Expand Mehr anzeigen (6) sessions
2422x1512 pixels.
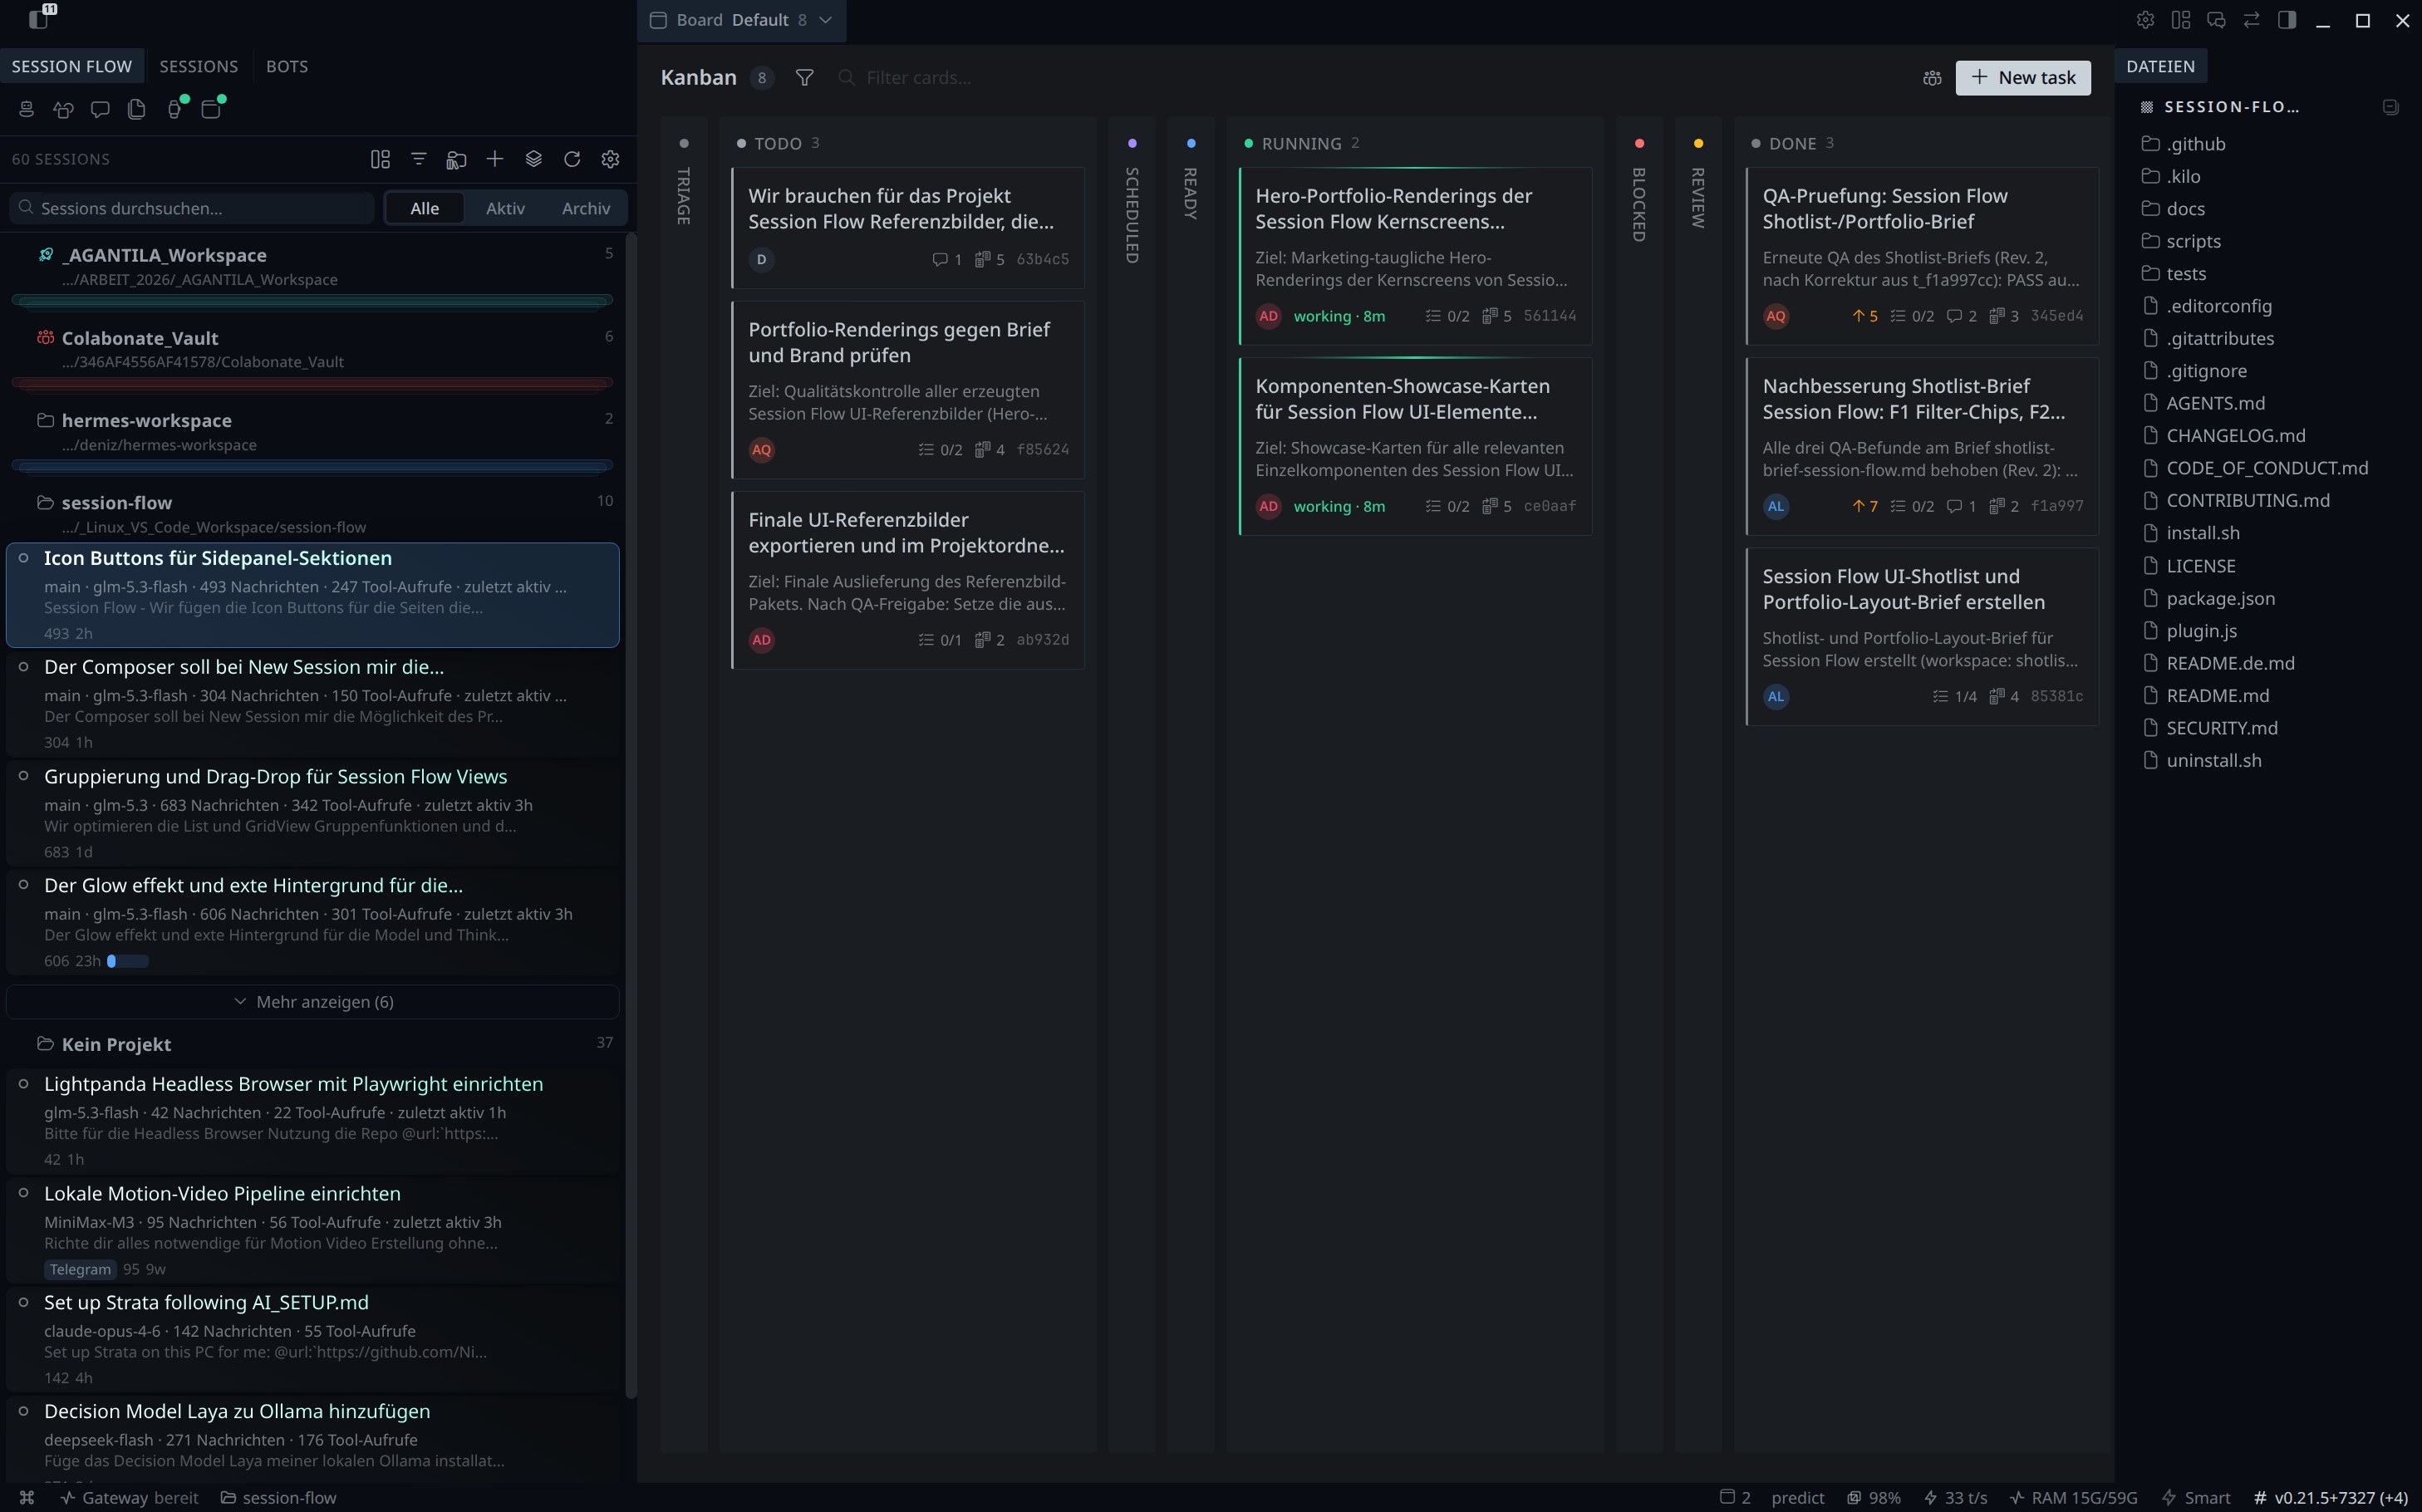[313, 1002]
